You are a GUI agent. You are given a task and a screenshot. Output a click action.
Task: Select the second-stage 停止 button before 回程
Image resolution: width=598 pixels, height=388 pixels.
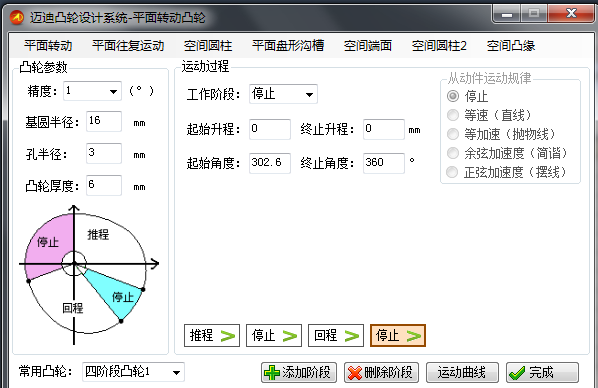(274, 336)
